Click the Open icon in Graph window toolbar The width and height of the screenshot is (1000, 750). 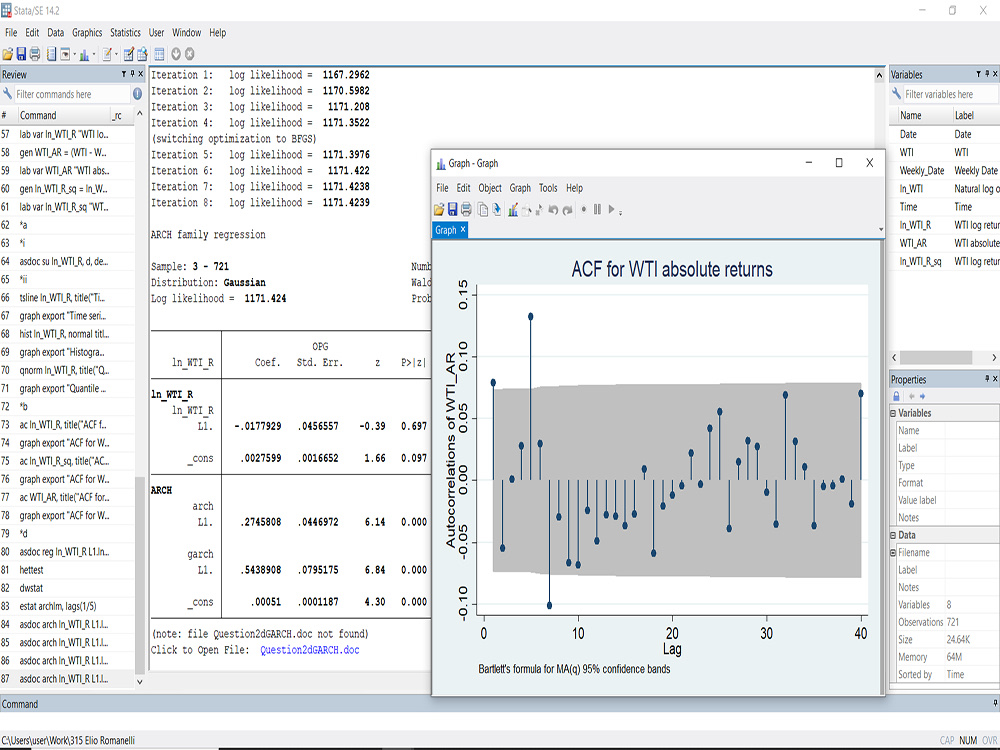(x=439, y=210)
